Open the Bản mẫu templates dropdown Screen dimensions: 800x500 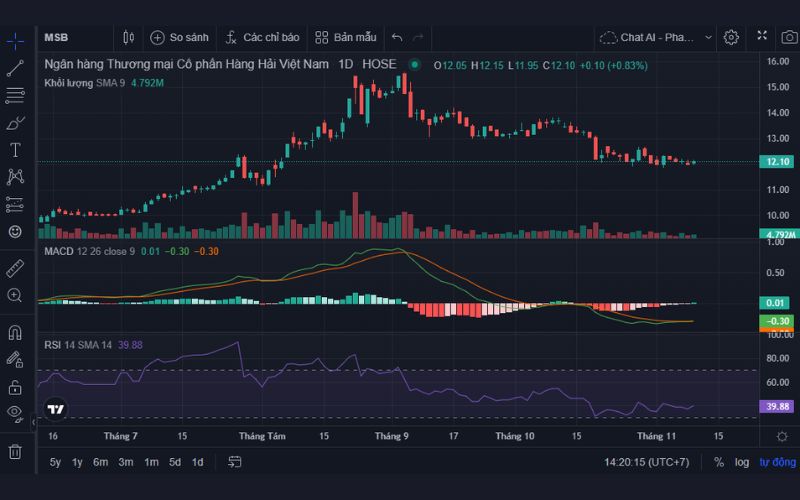346,37
